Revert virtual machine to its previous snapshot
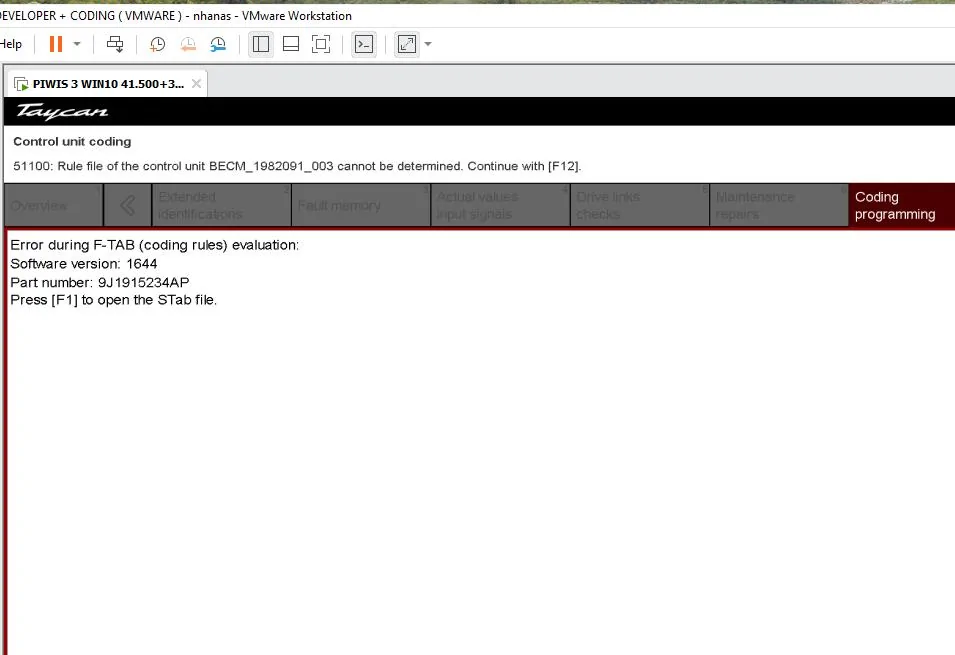This screenshot has height=655, width=955. point(188,44)
